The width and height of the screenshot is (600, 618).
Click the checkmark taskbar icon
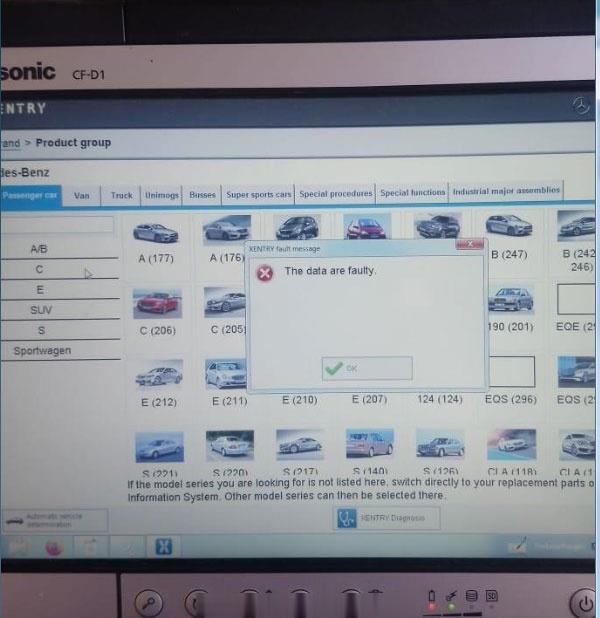pos(127,547)
